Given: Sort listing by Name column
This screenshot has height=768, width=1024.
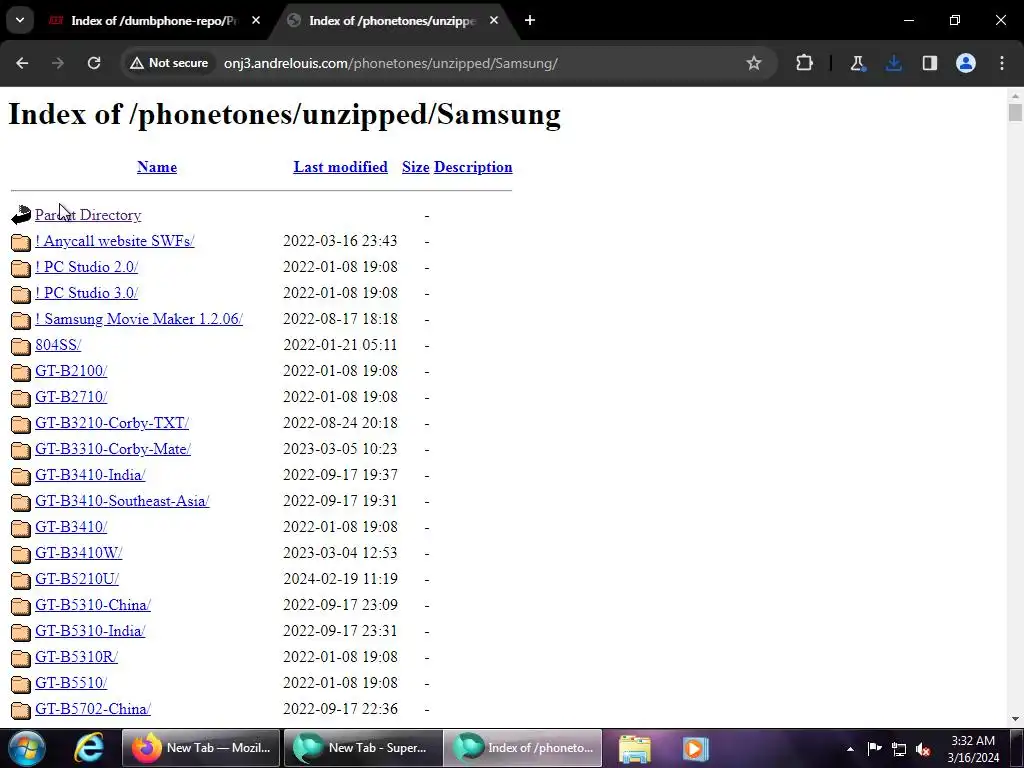Looking at the screenshot, I should 157,167.
